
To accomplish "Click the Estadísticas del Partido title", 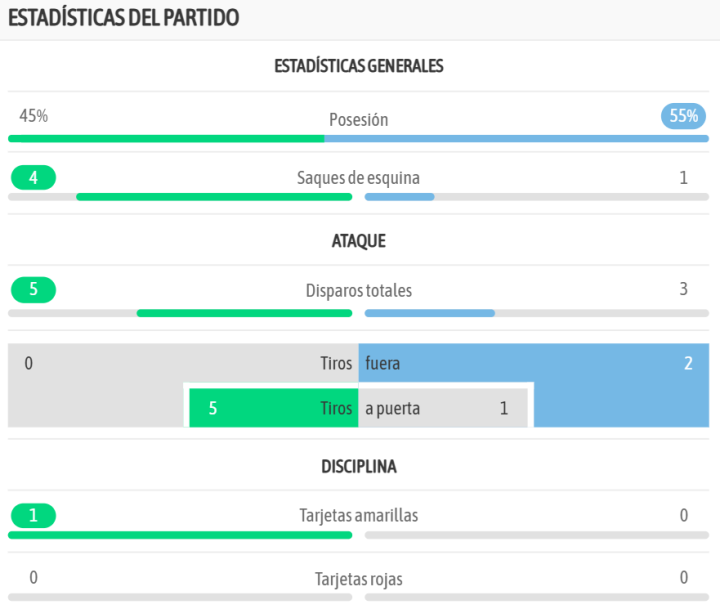I will click(123, 19).
